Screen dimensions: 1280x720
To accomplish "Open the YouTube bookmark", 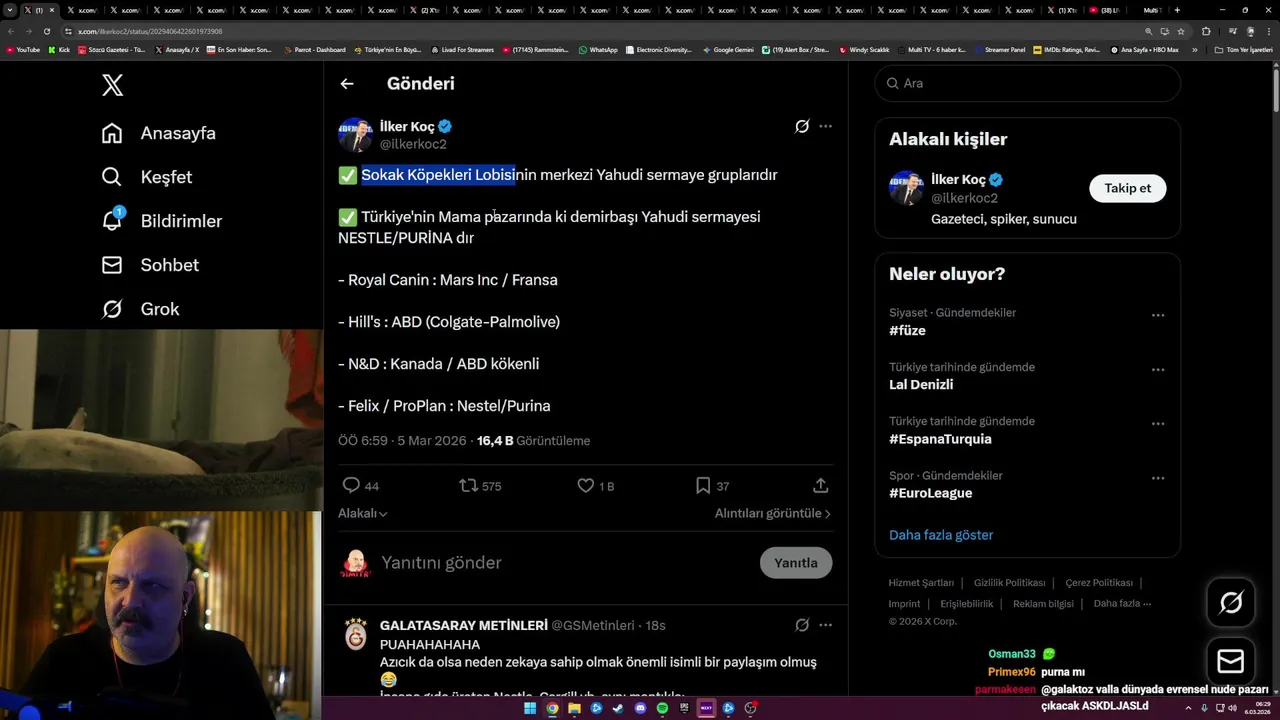I will (x=23, y=49).
